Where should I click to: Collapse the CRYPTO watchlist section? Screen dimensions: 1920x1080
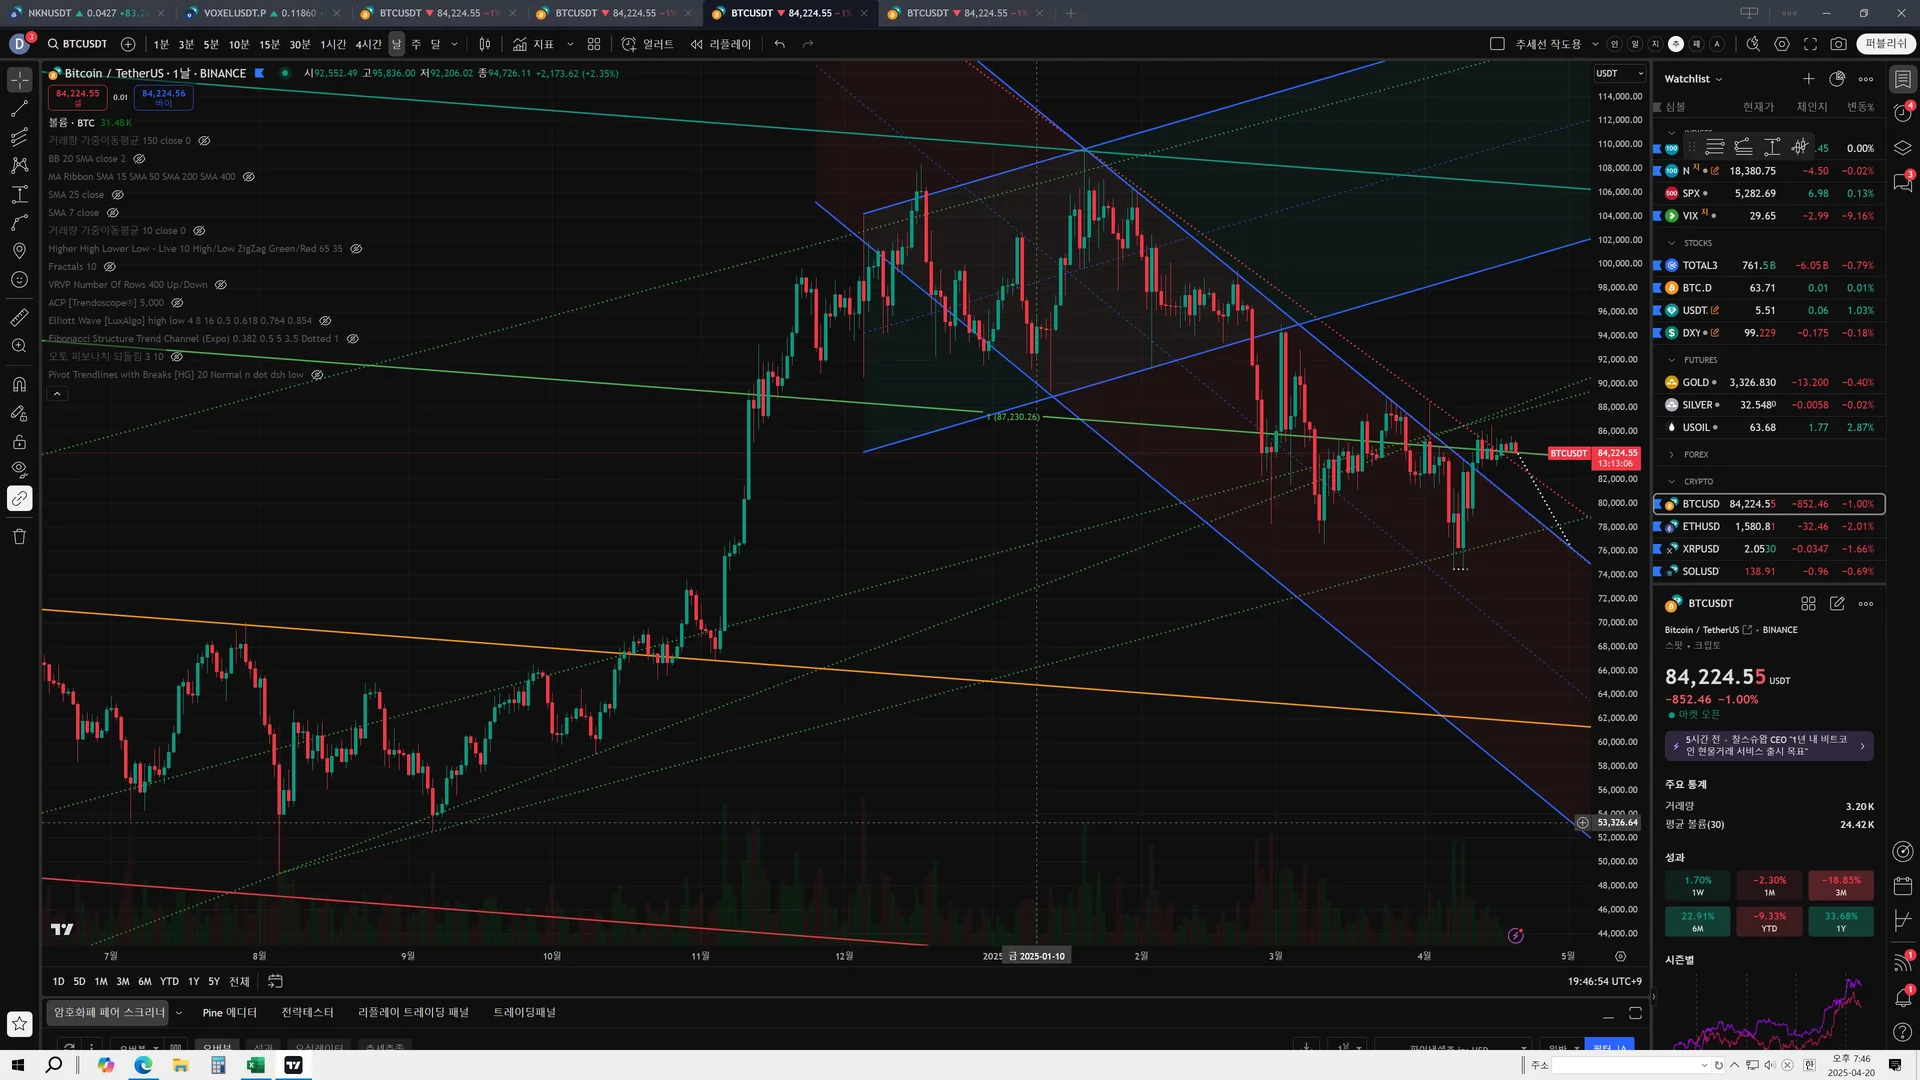(x=1672, y=481)
